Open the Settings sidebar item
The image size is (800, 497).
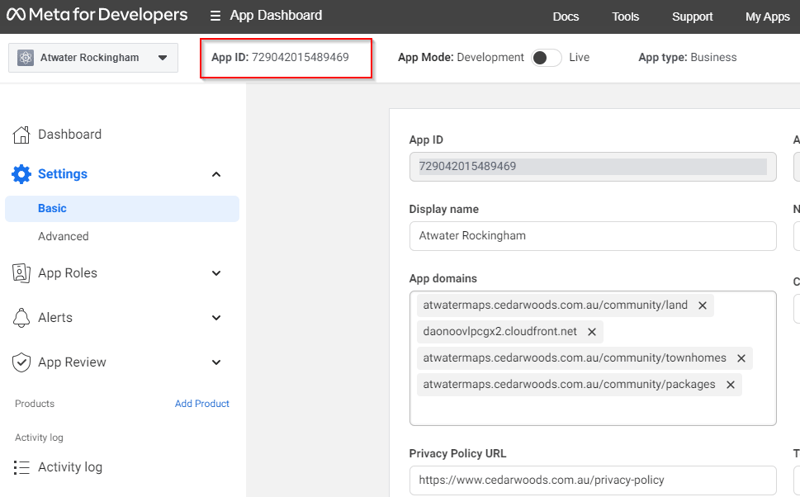(63, 174)
